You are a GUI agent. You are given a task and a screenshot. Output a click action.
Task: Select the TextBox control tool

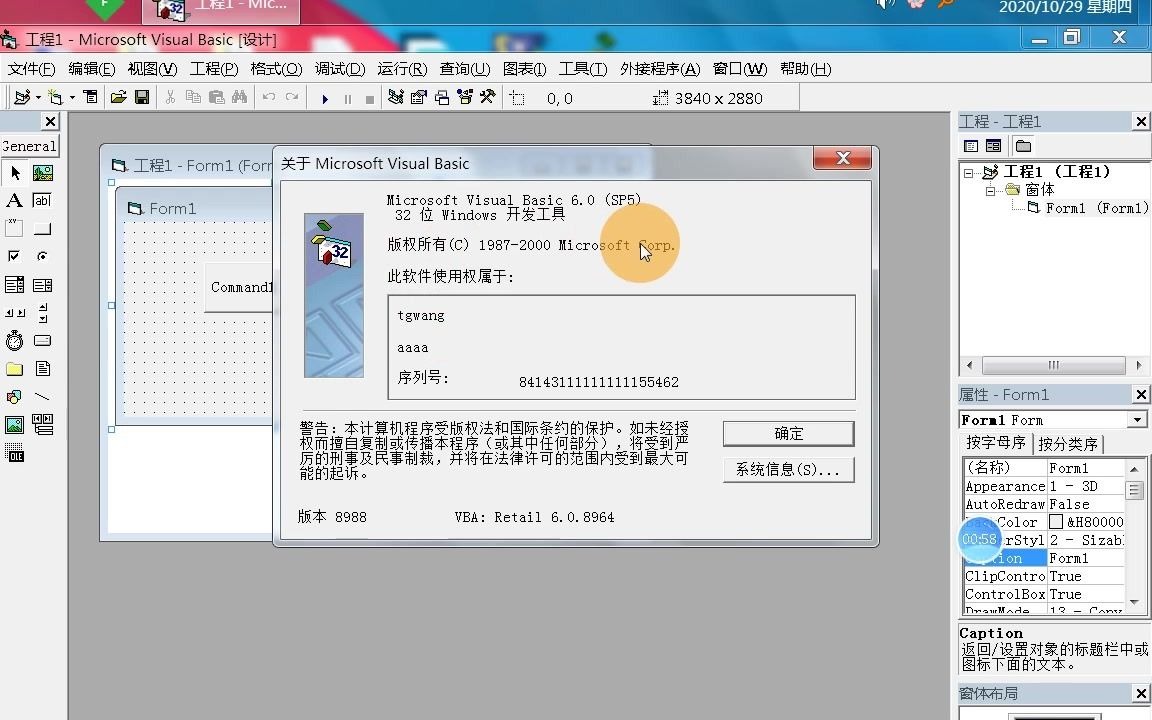click(x=42, y=200)
